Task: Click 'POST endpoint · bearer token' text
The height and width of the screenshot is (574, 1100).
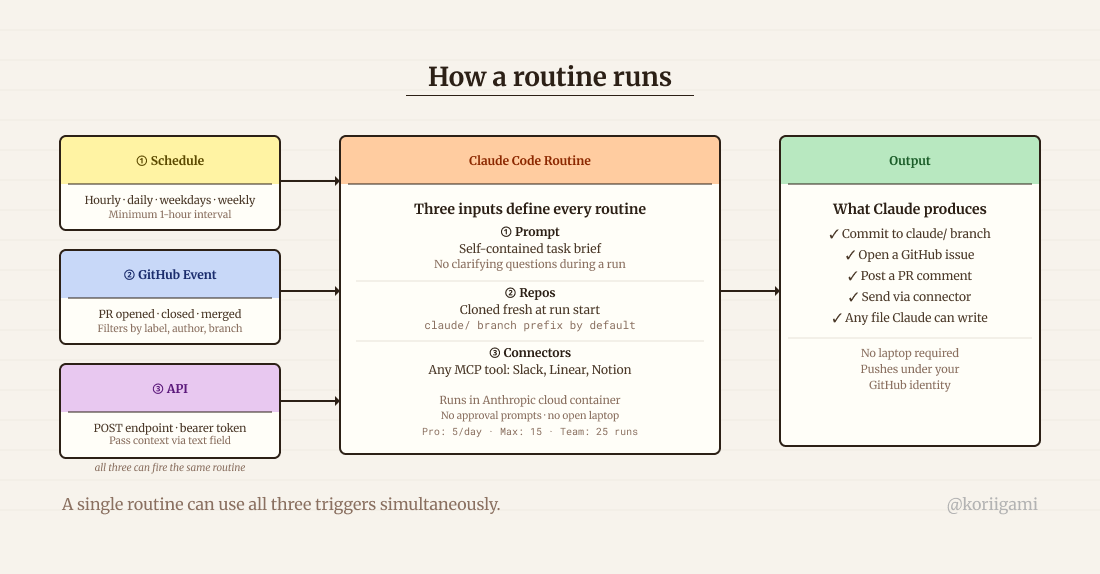Action: point(170,428)
